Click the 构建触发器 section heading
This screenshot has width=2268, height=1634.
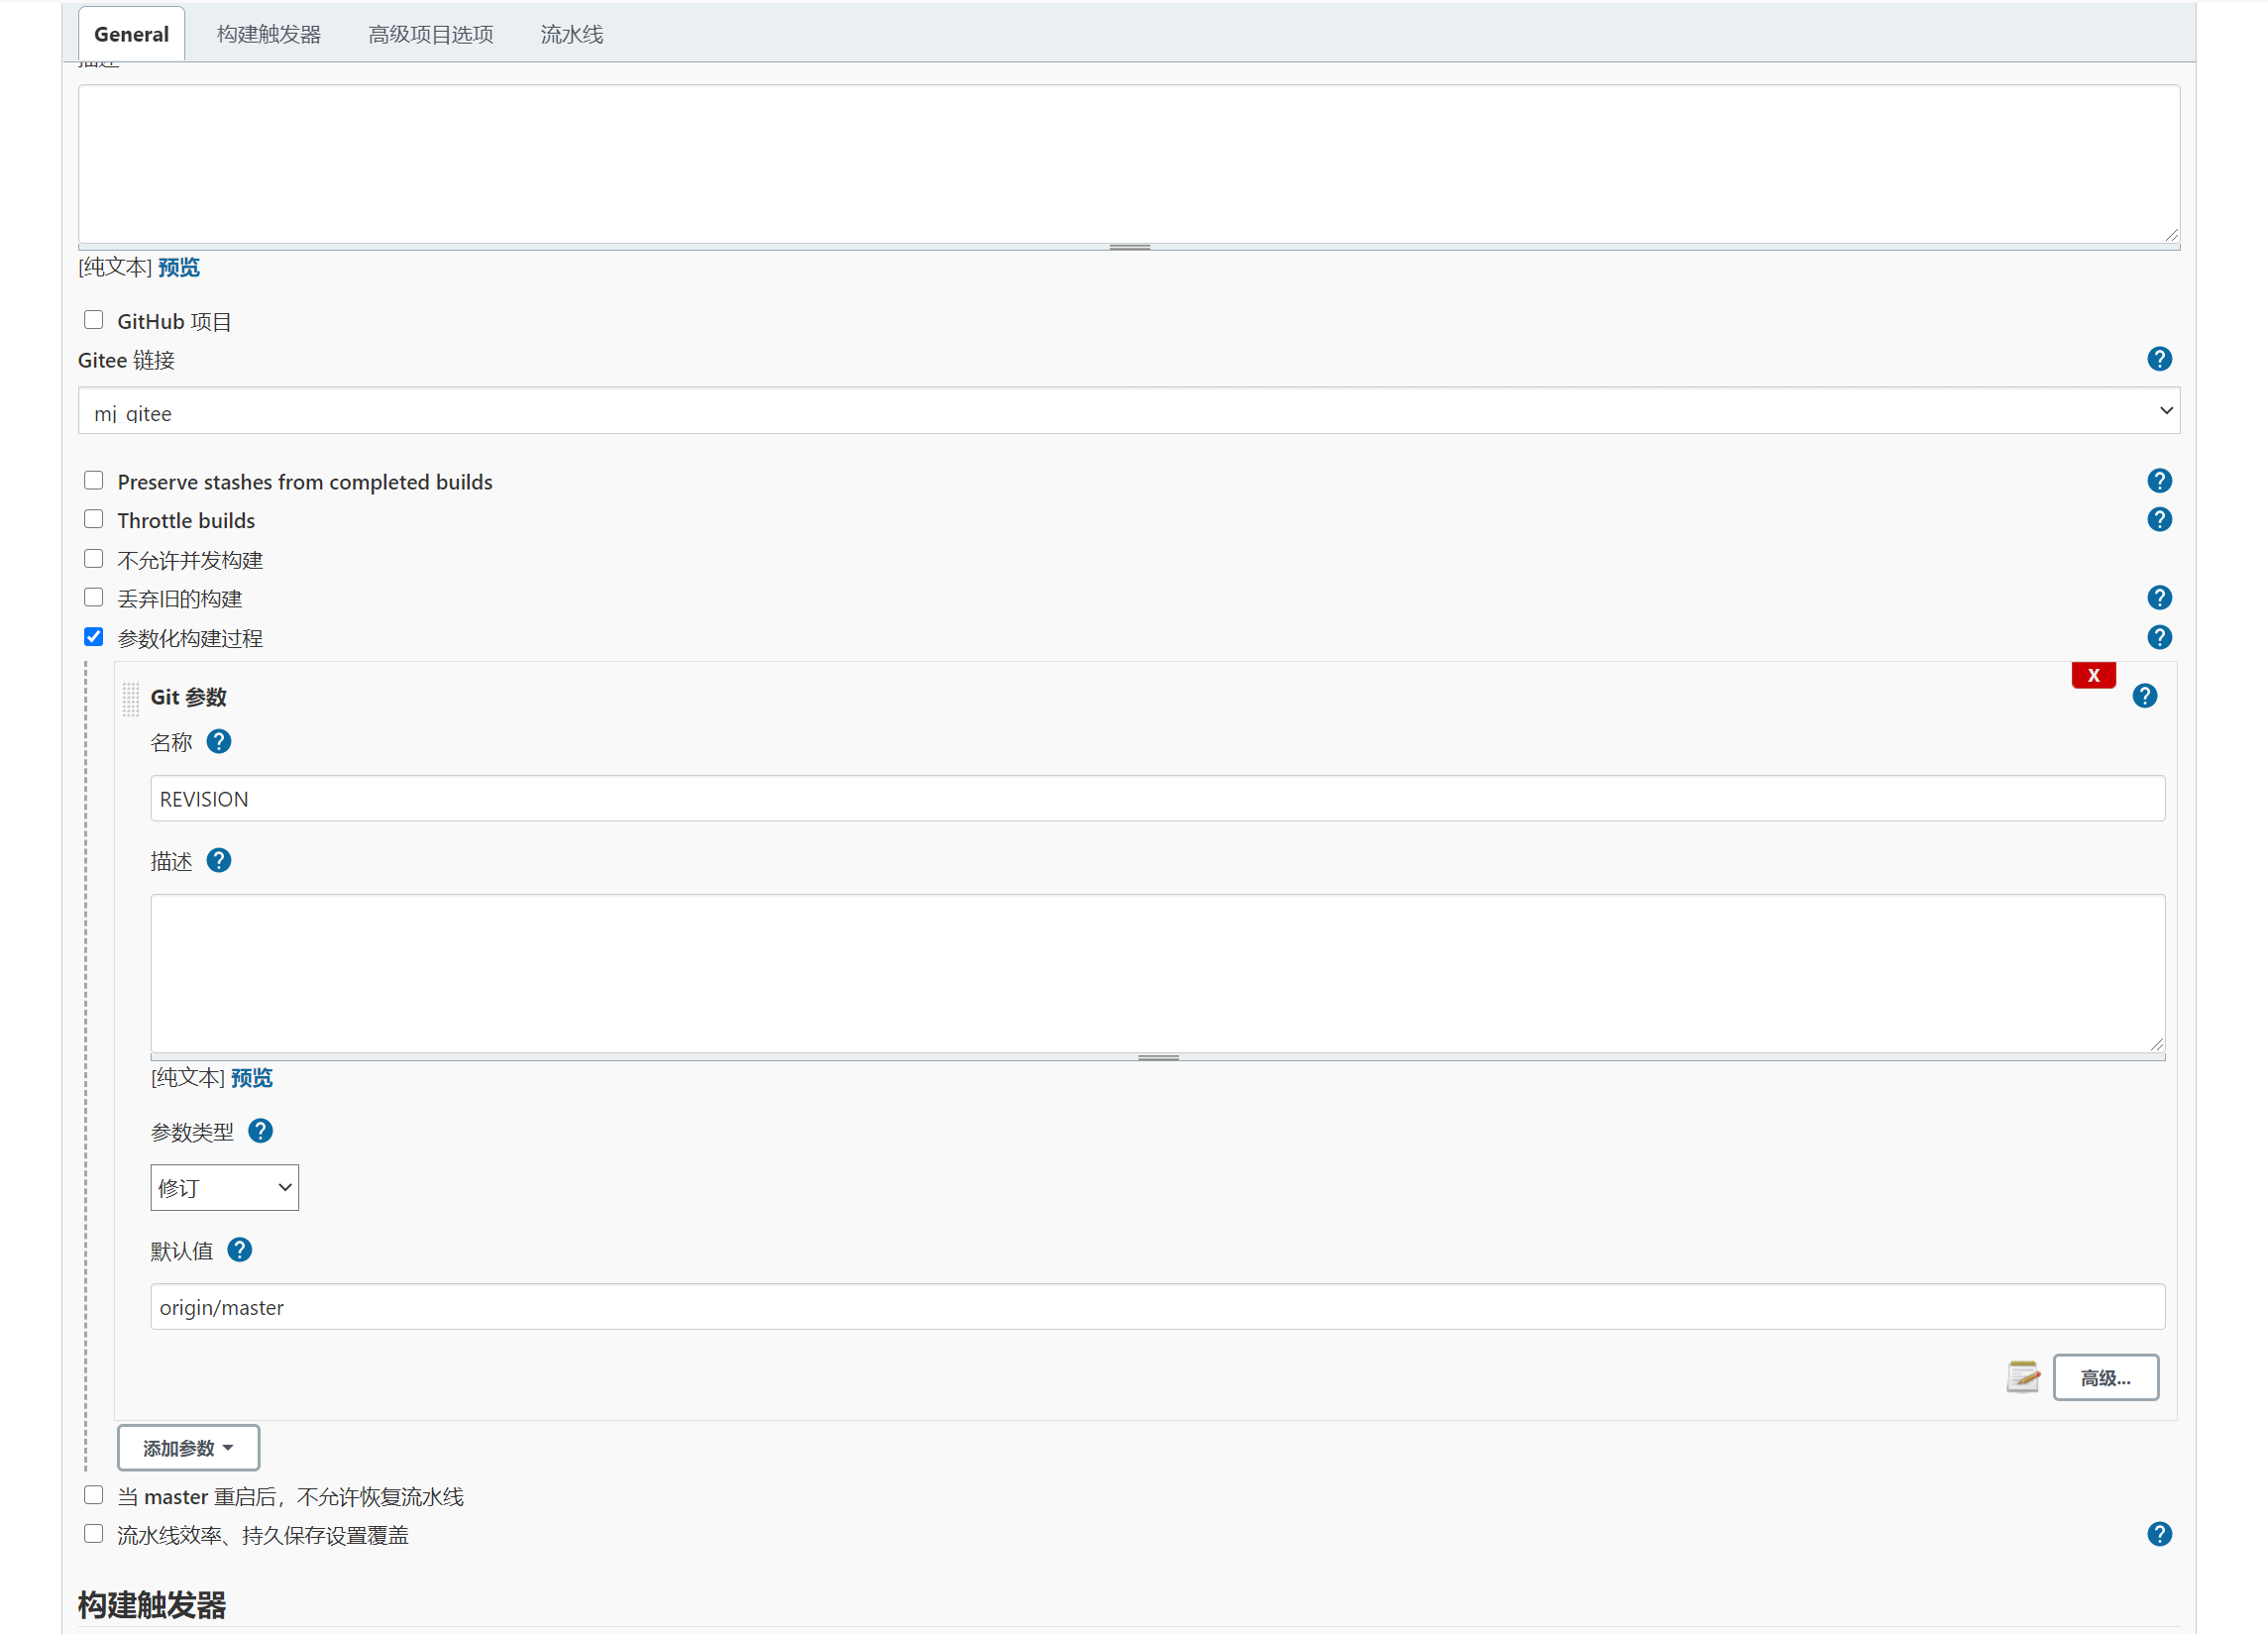pos(152,1605)
